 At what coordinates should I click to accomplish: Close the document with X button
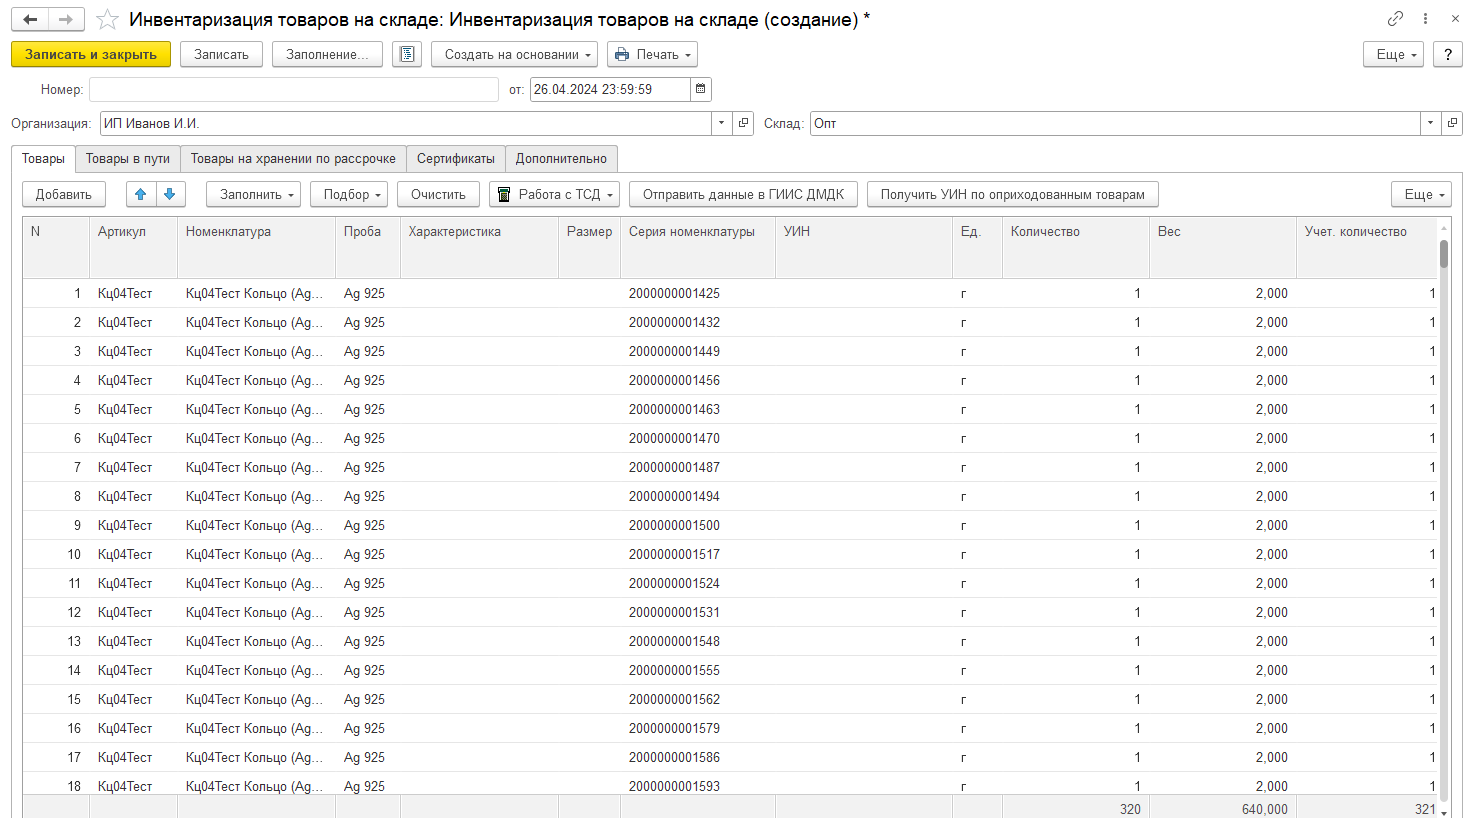coord(1455,19)
